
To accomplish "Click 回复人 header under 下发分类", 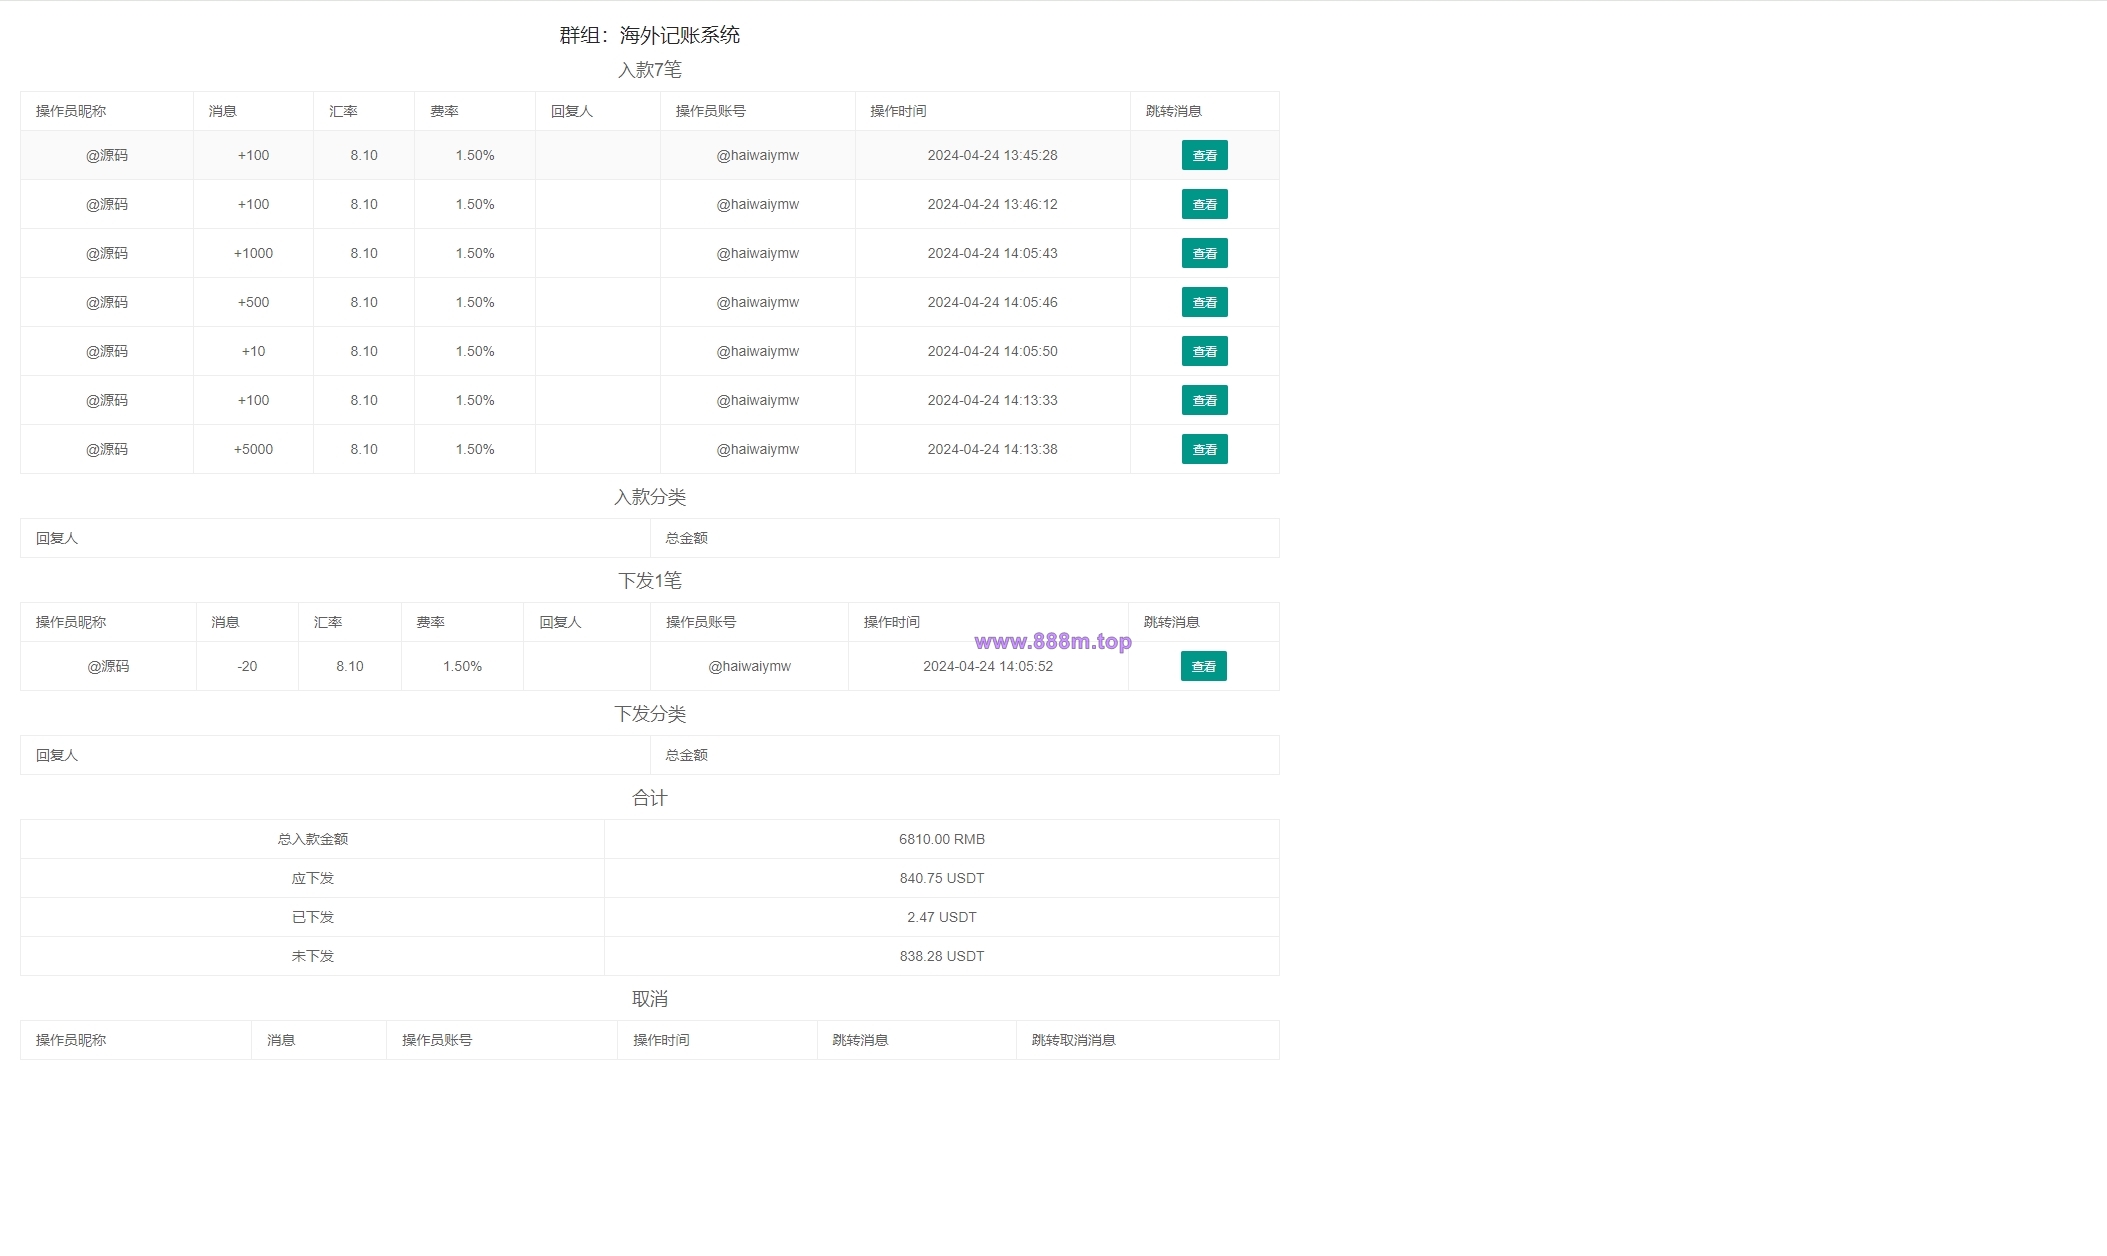I will (57, 755).
